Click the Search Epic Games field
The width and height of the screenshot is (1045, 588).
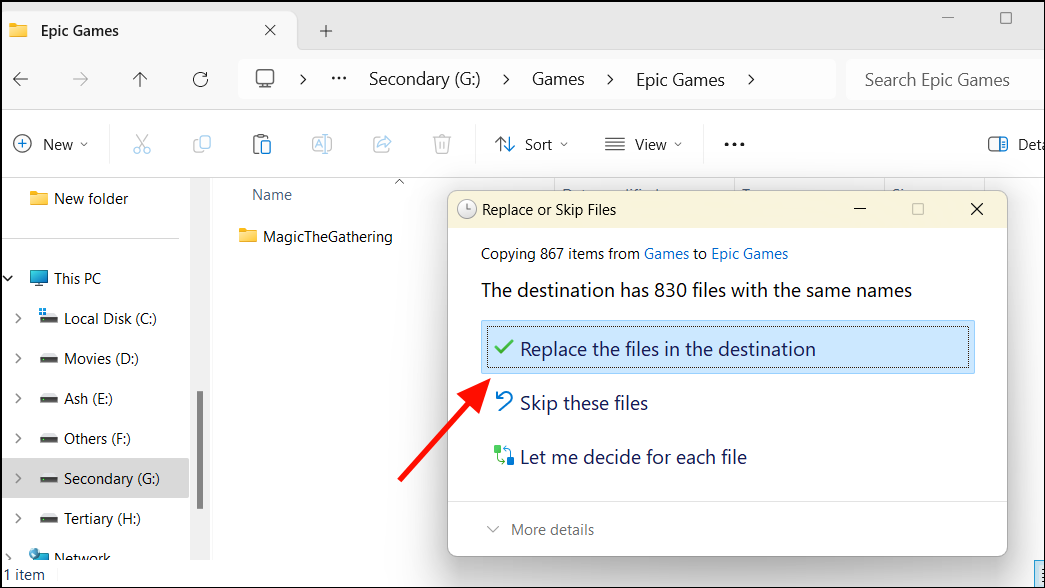[945, 79]
